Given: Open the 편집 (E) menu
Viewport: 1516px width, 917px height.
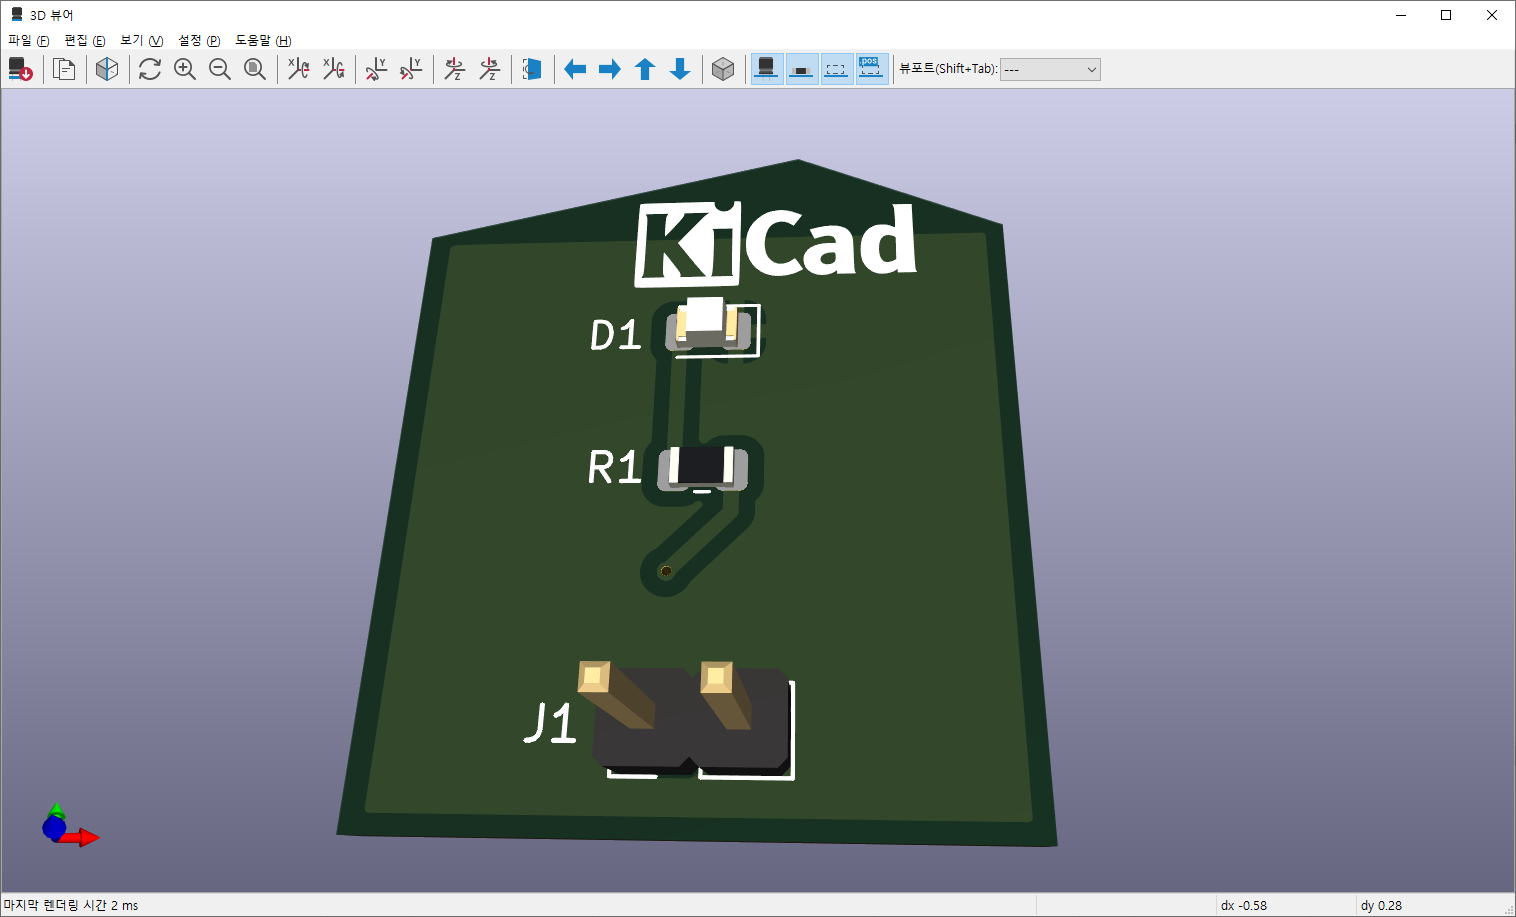Looking at the screenshot, I should [85, 40].
